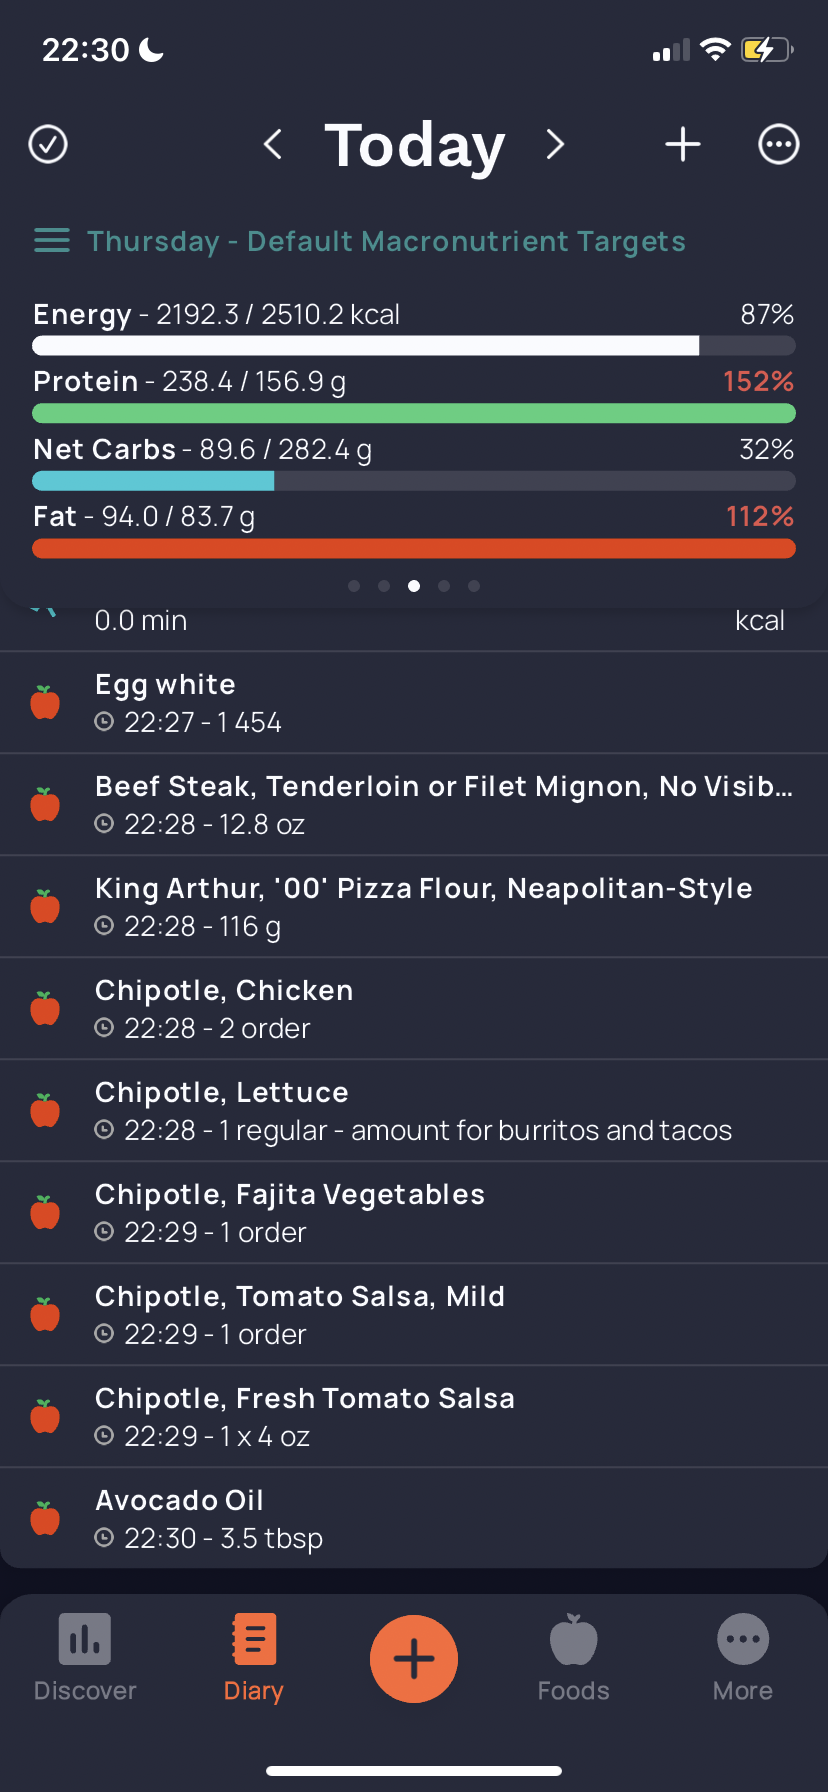
Task: Open hamburger menu beside Thursday targets
Action: (x=52, y=241)
